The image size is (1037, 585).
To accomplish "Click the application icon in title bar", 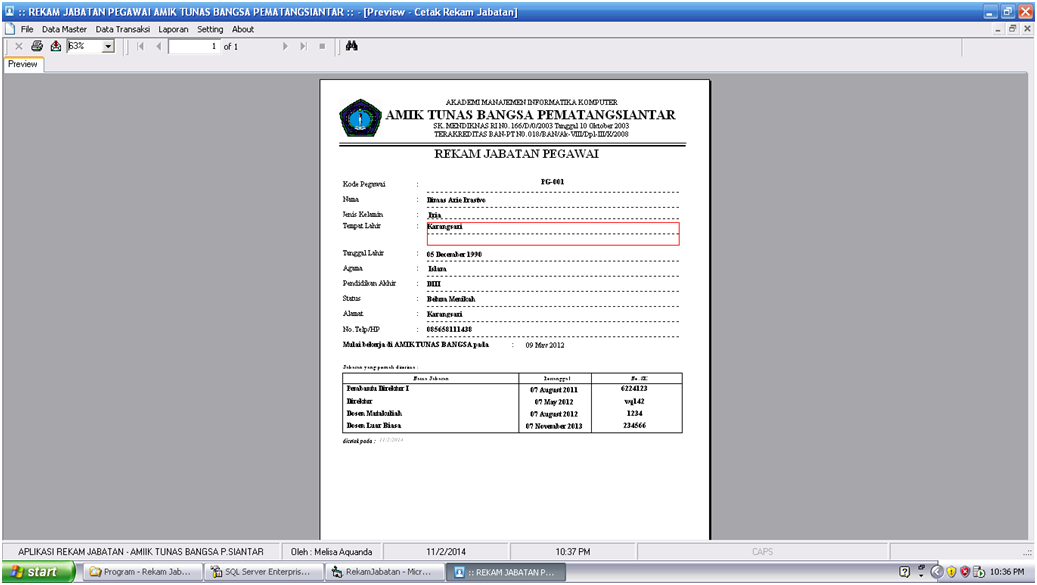I will (9, 11).
